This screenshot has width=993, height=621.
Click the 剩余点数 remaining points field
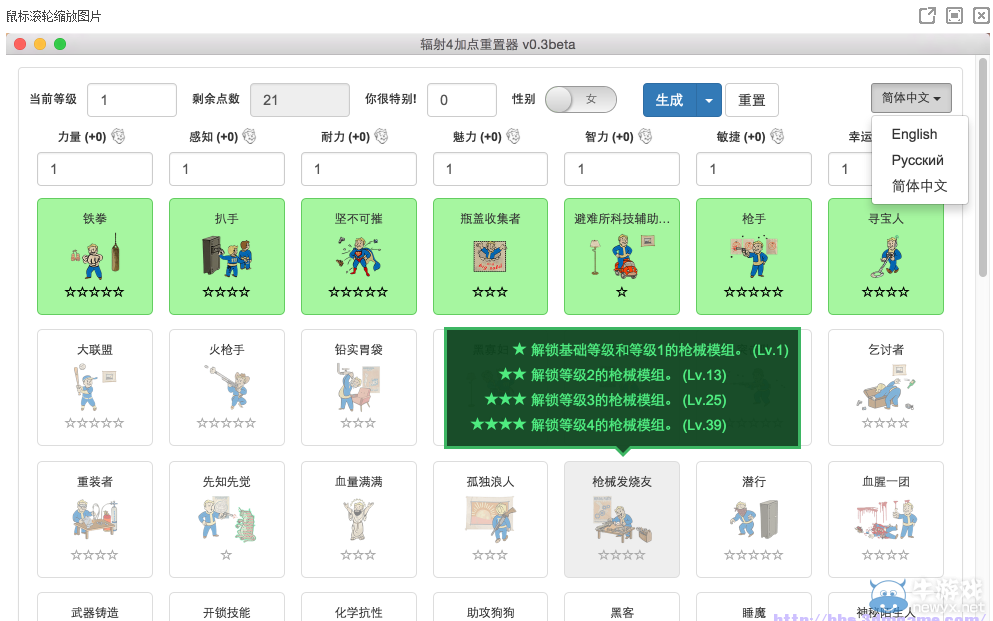300,100
